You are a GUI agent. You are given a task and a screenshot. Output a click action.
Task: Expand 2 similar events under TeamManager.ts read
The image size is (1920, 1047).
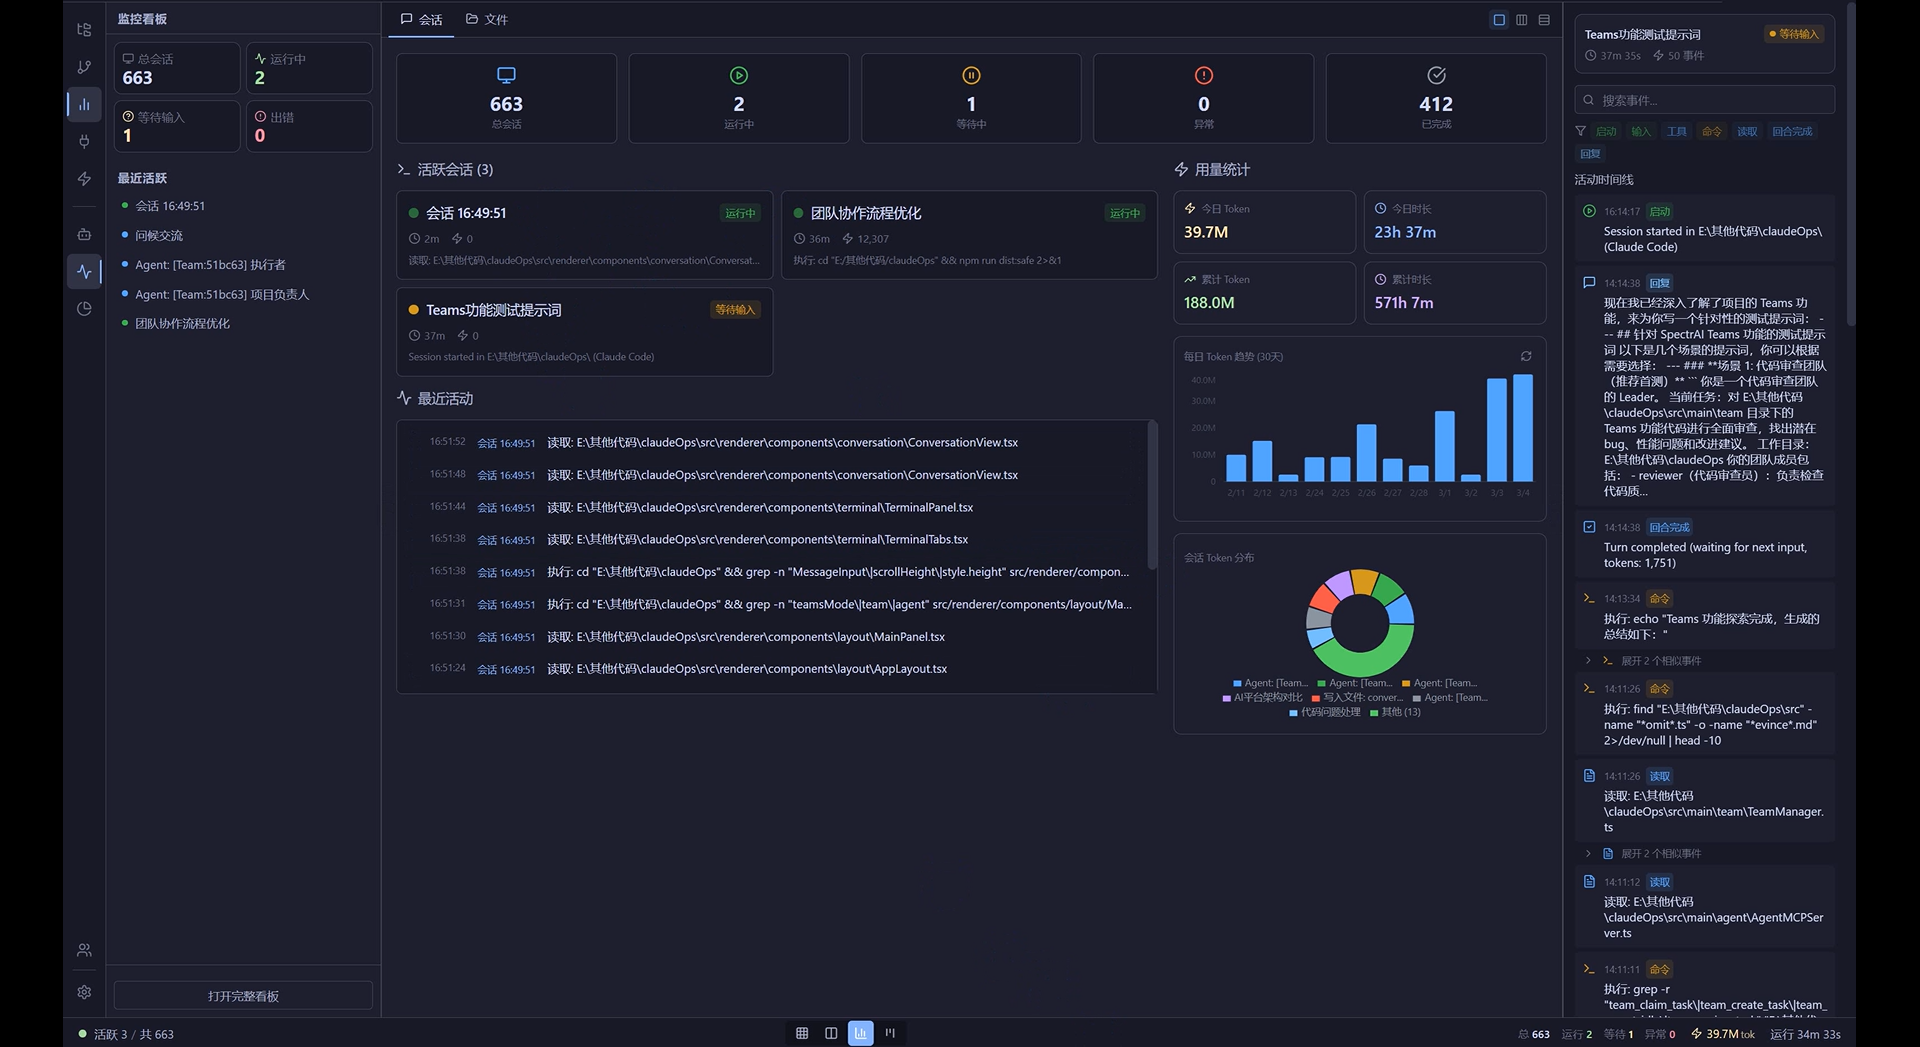point(1660,854)
